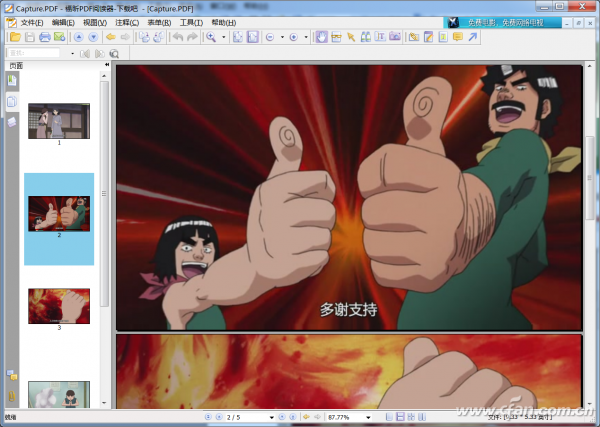
Task: Add a yellow note comment
Action: tap(458, 37)
